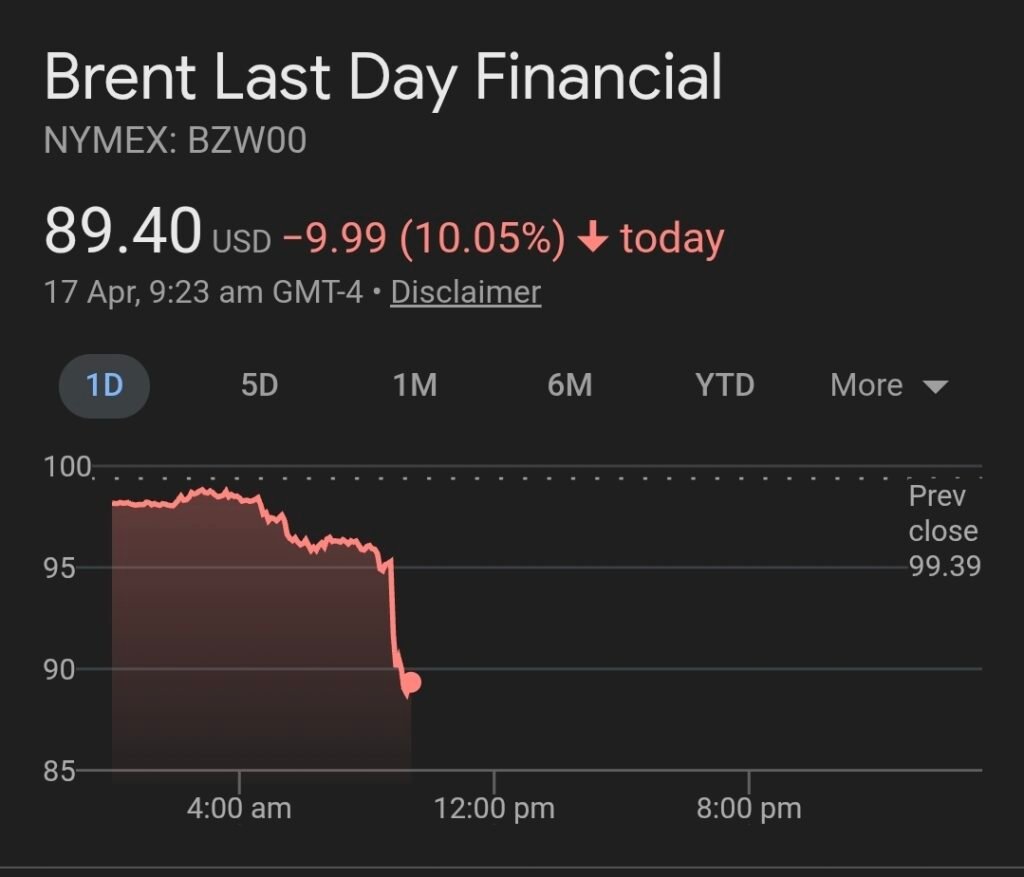Select the 1D range tab
Image resolution: width=1024 pixels, height=877 pixels.
(104, 385)
